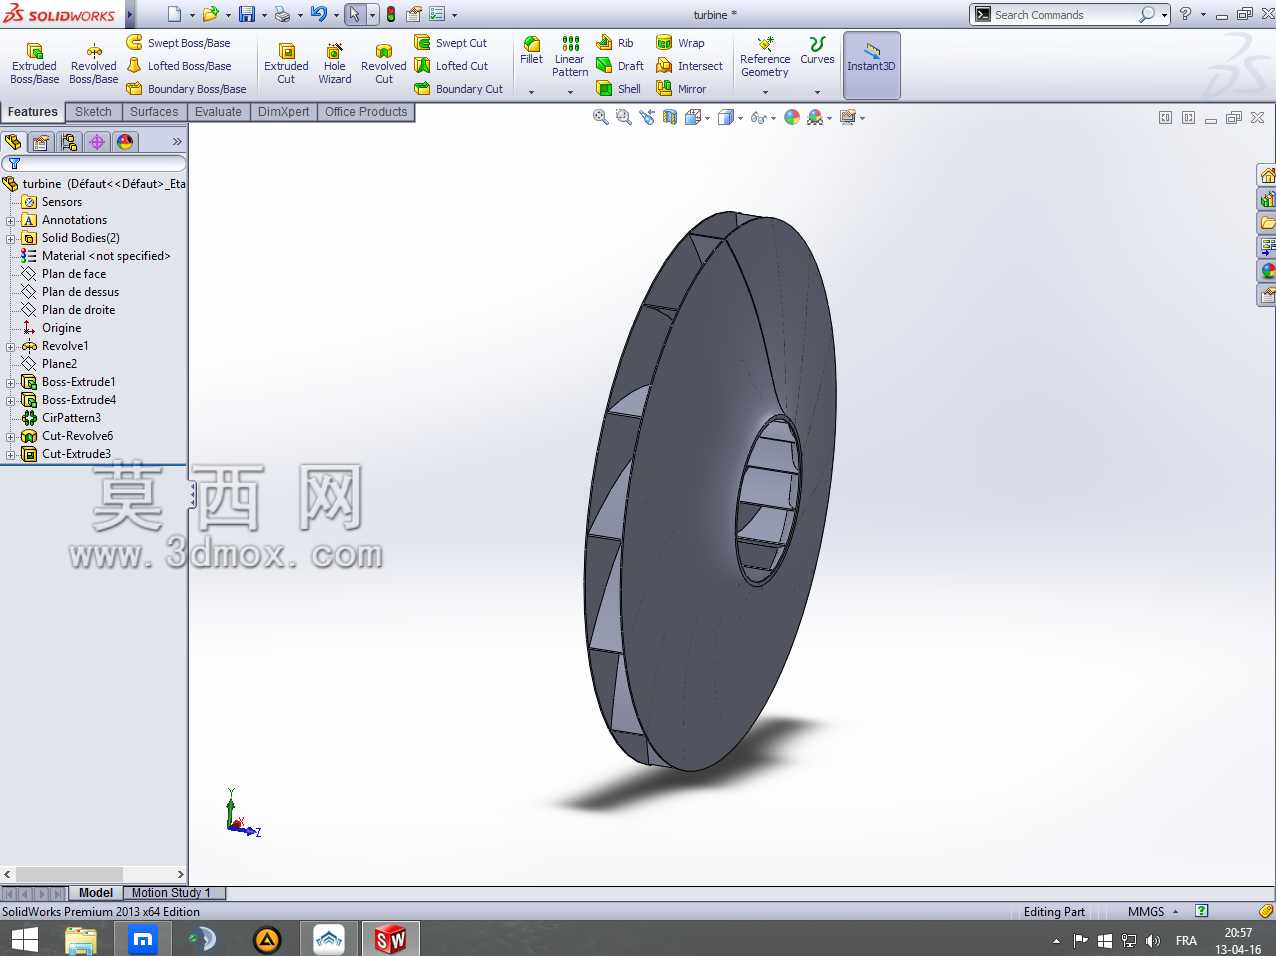Choose Boundary Boss/Base command
Viewport: 1276px width, 956px height.
pos(186,89)
